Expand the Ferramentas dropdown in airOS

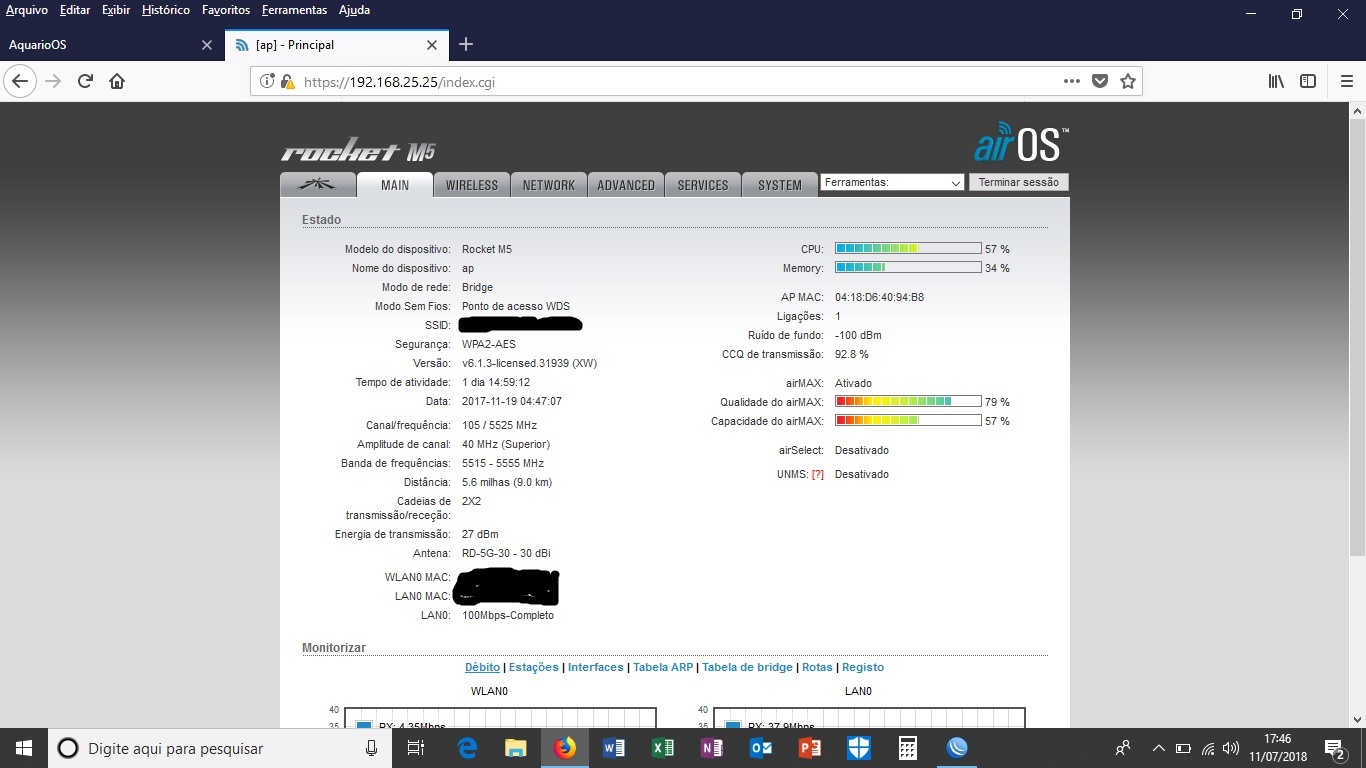[892, 183]
